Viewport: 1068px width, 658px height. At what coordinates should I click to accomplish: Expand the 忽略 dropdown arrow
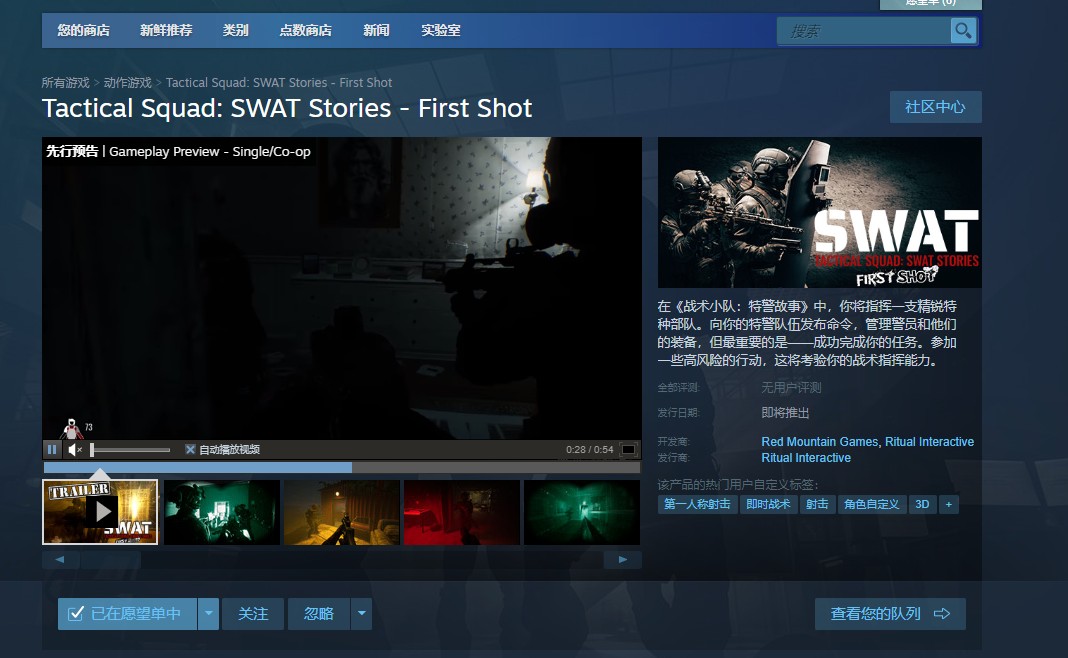[x=362, y=614]
